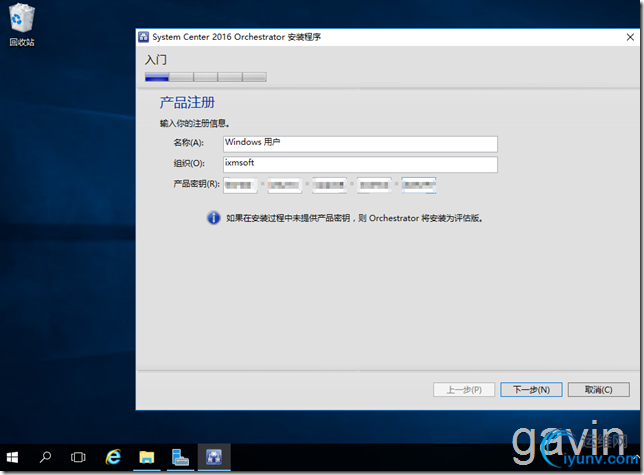Click the 取消(C) Cancel button

point(598,390)
